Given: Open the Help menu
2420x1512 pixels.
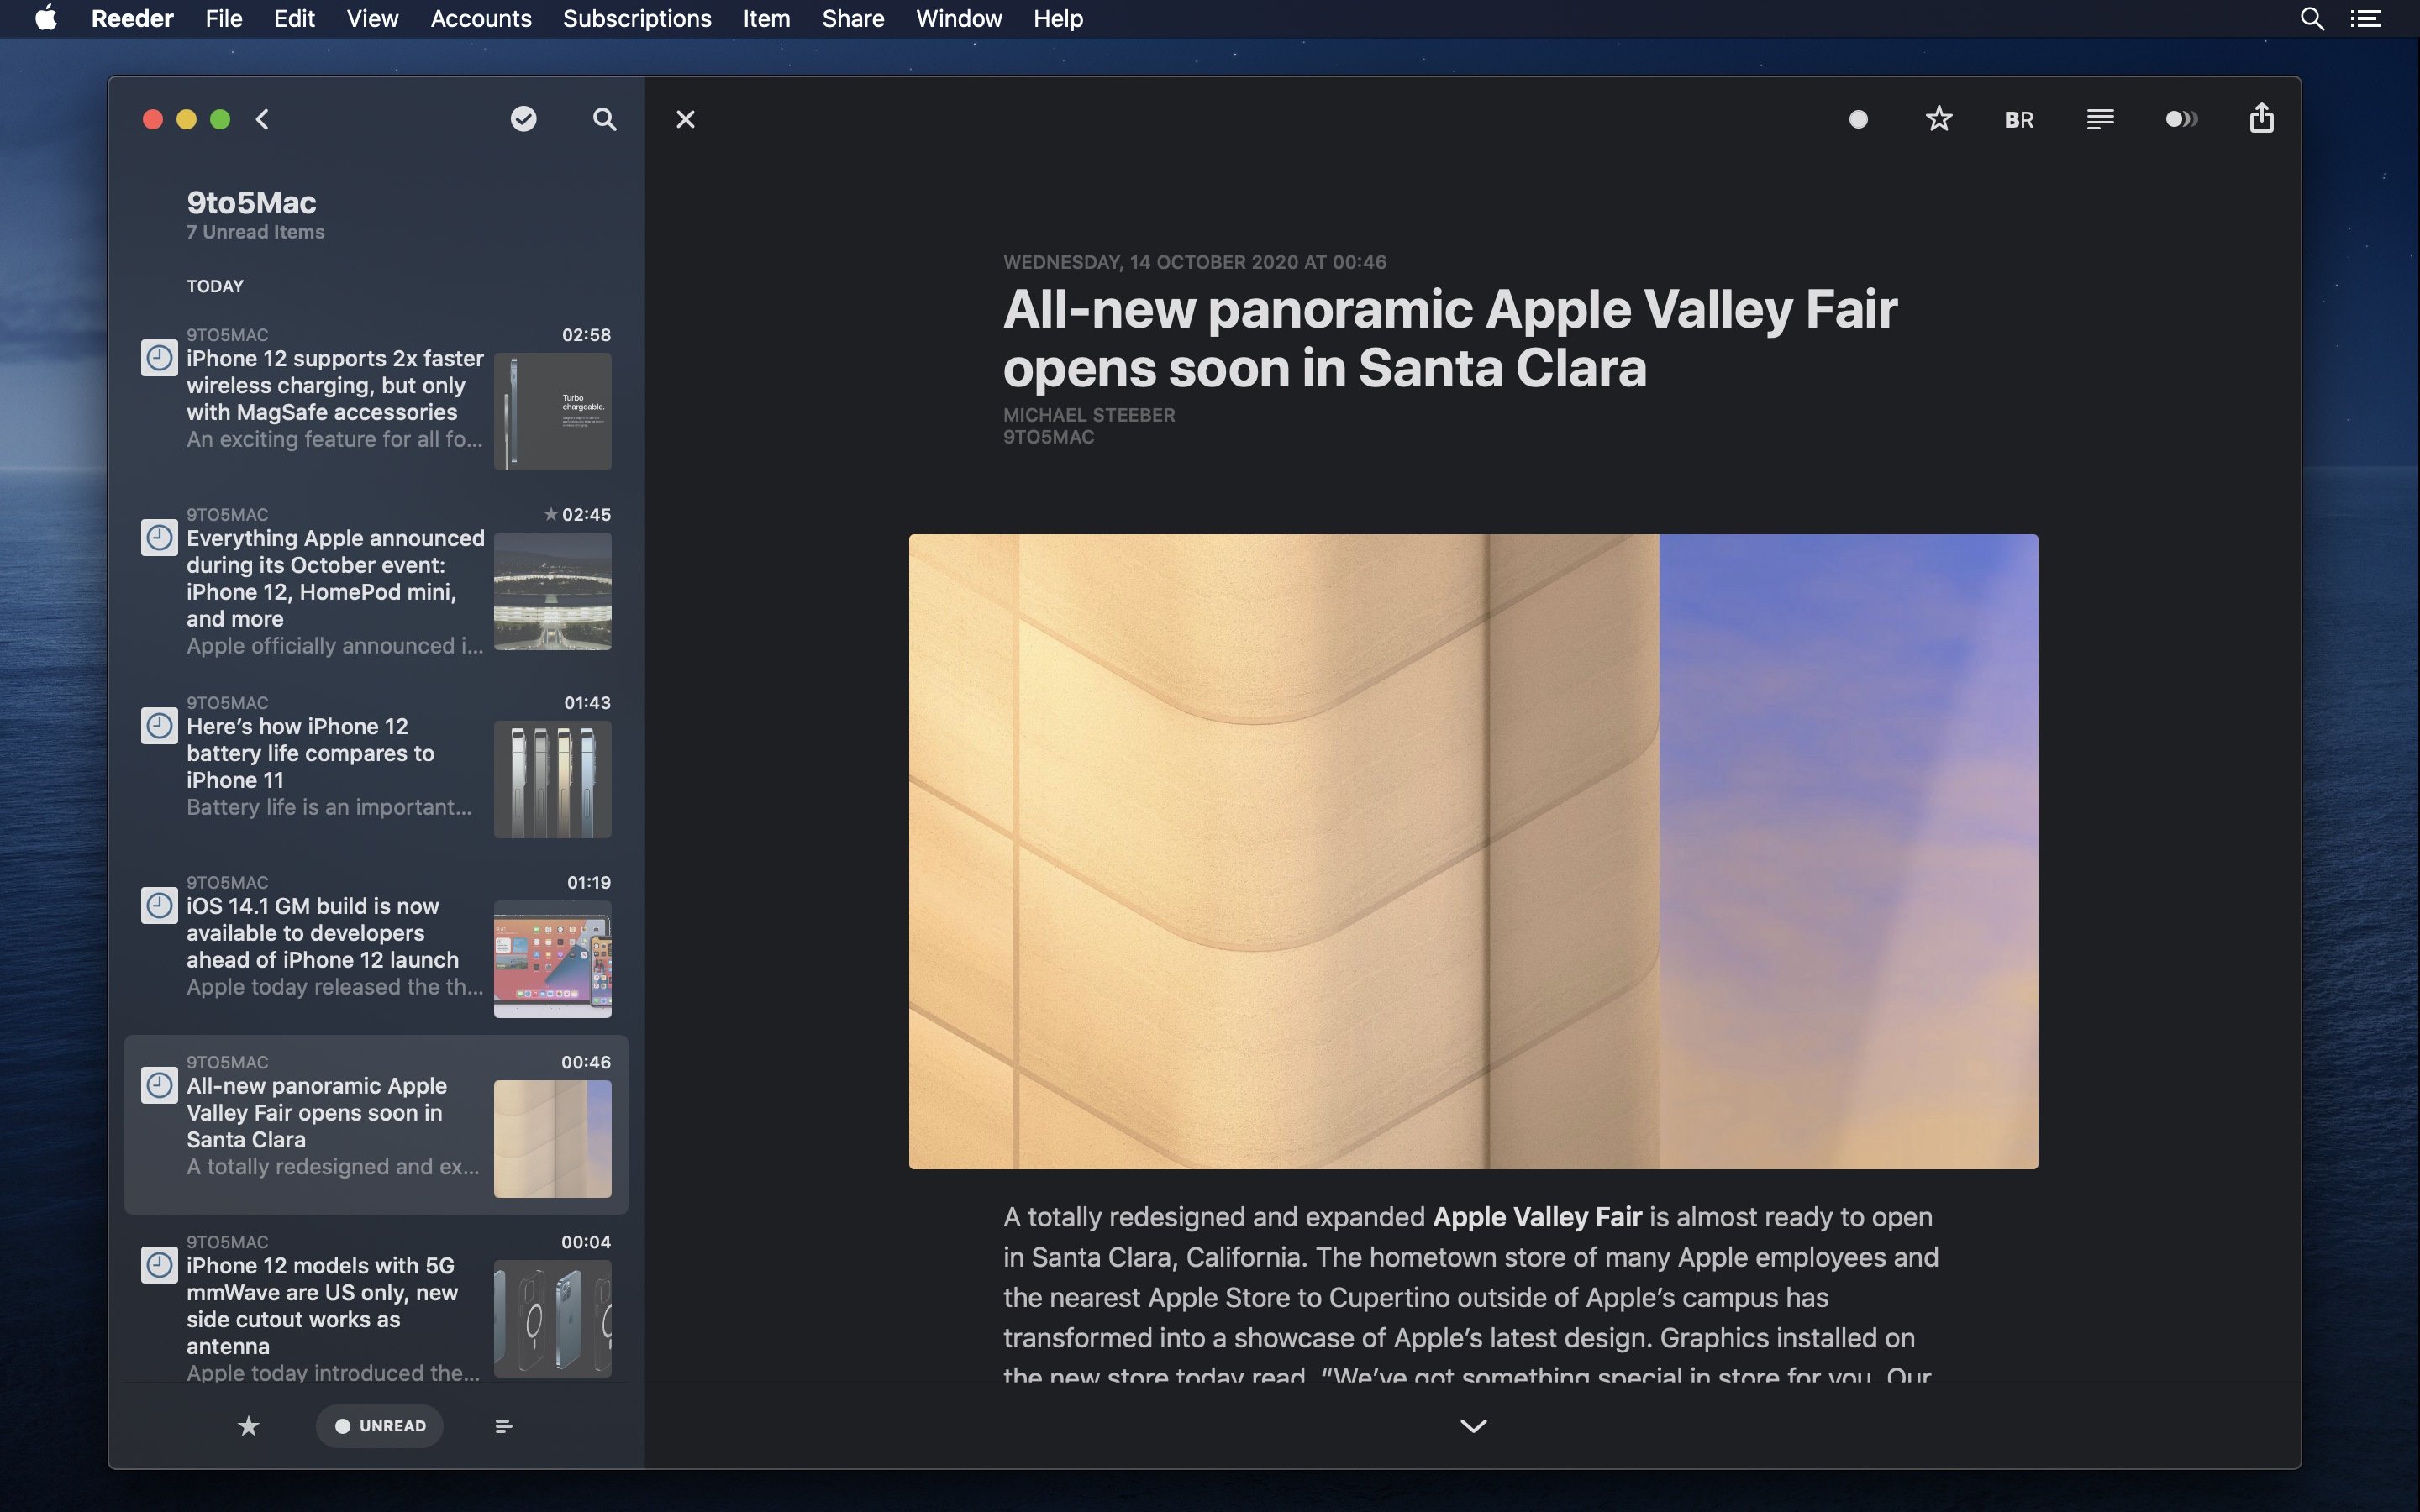Looking at the screenshot, I should coord(1058,19).
